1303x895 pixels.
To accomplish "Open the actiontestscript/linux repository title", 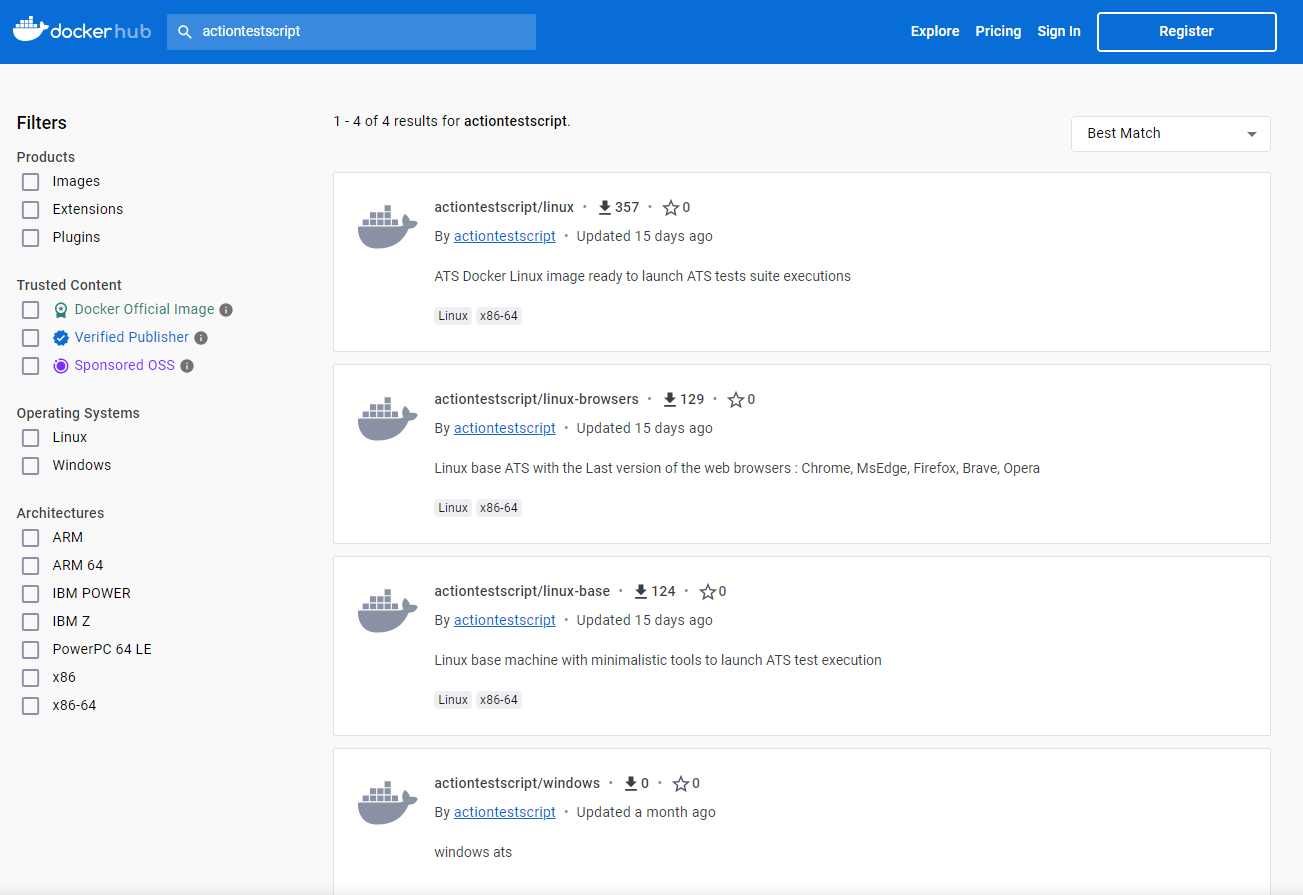I will [x=504, y=207].
